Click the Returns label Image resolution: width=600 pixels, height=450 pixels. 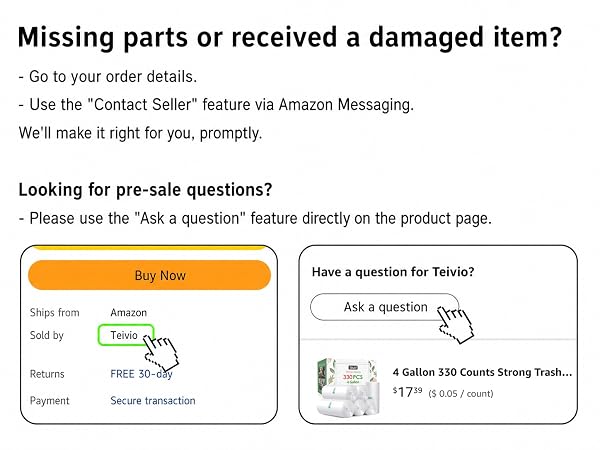pos(47,374)
